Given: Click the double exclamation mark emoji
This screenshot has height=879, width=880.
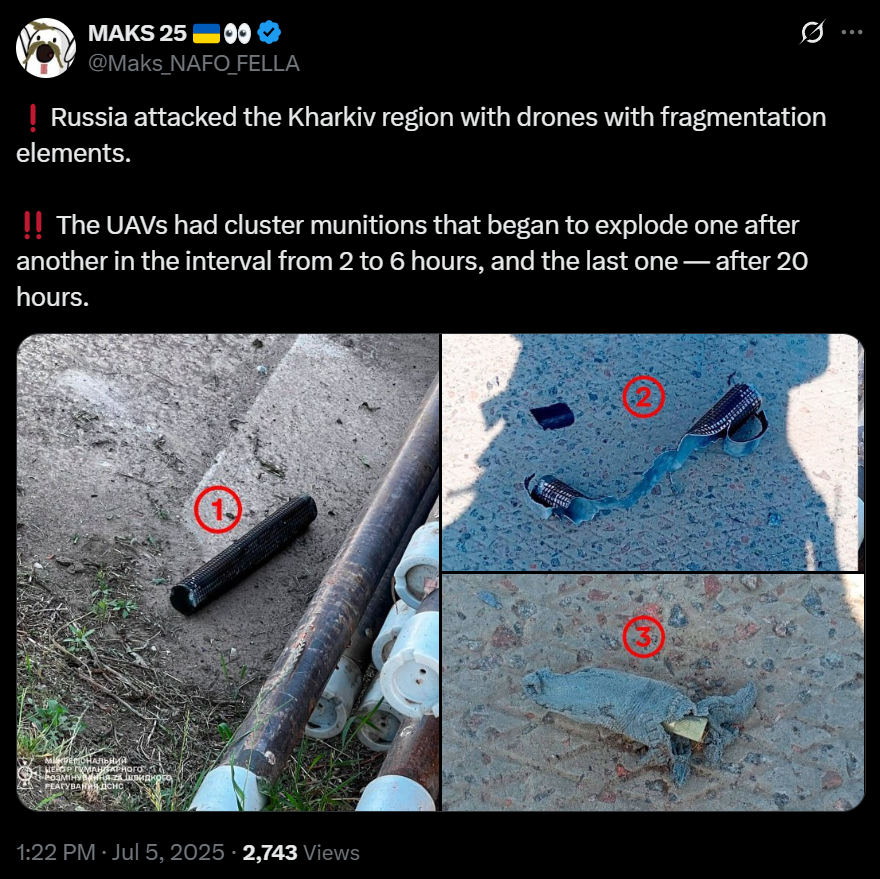Looking at the screenshot, I should tap(33, 226).
